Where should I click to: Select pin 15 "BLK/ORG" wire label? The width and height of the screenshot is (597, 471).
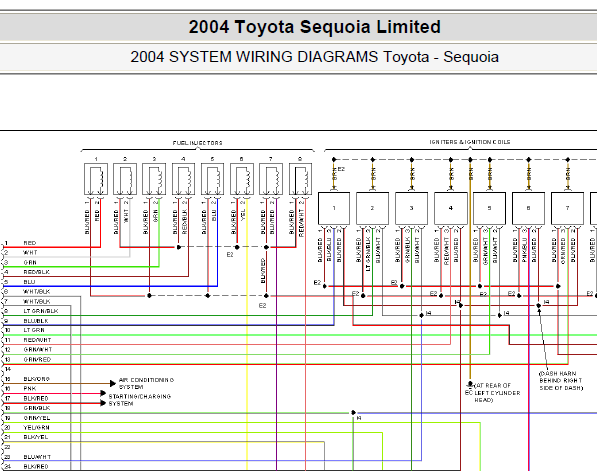(37, 379)
